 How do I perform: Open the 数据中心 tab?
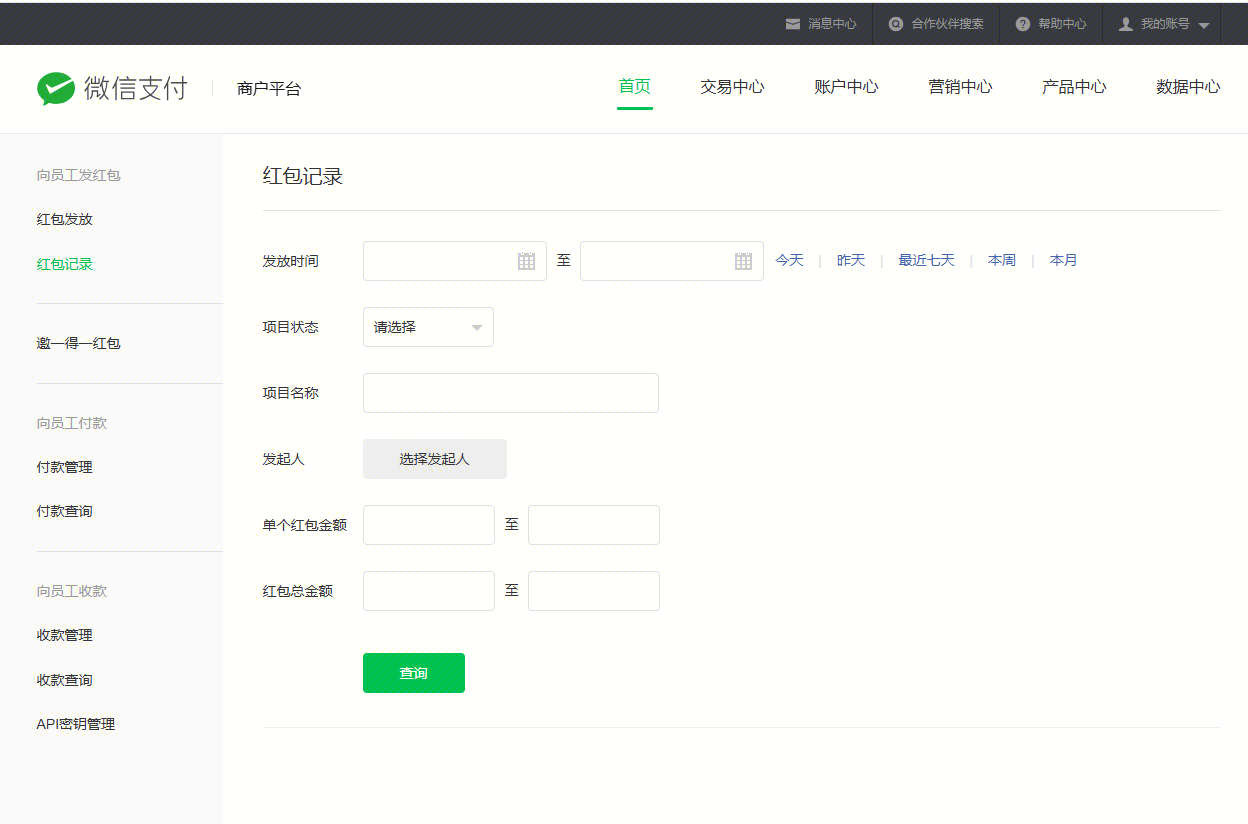(x=1188, y=87)
